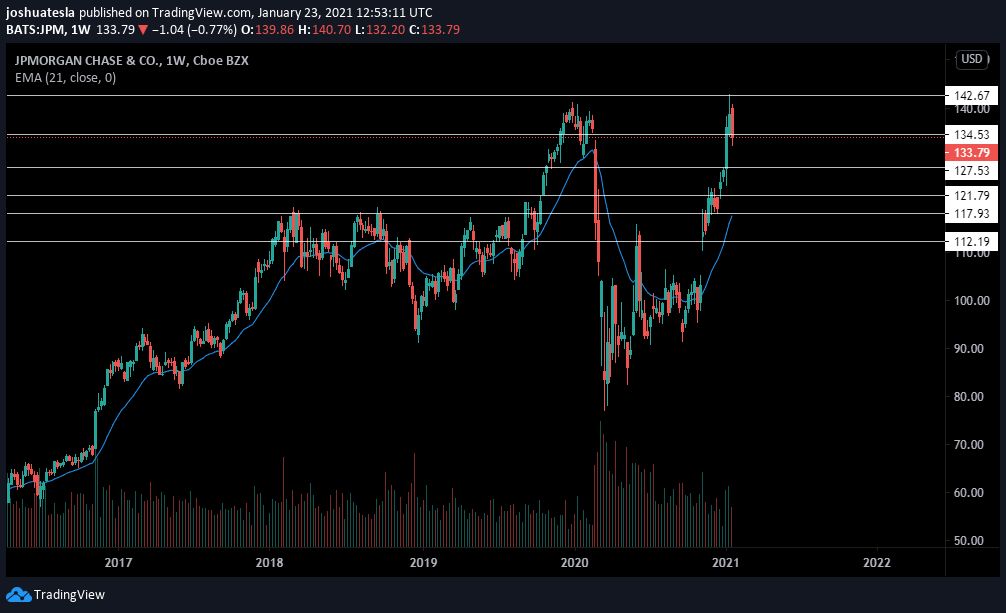Screen dimensions: 1006x613
Task: Select the 142.67 price level label
Action: (971, 96)
